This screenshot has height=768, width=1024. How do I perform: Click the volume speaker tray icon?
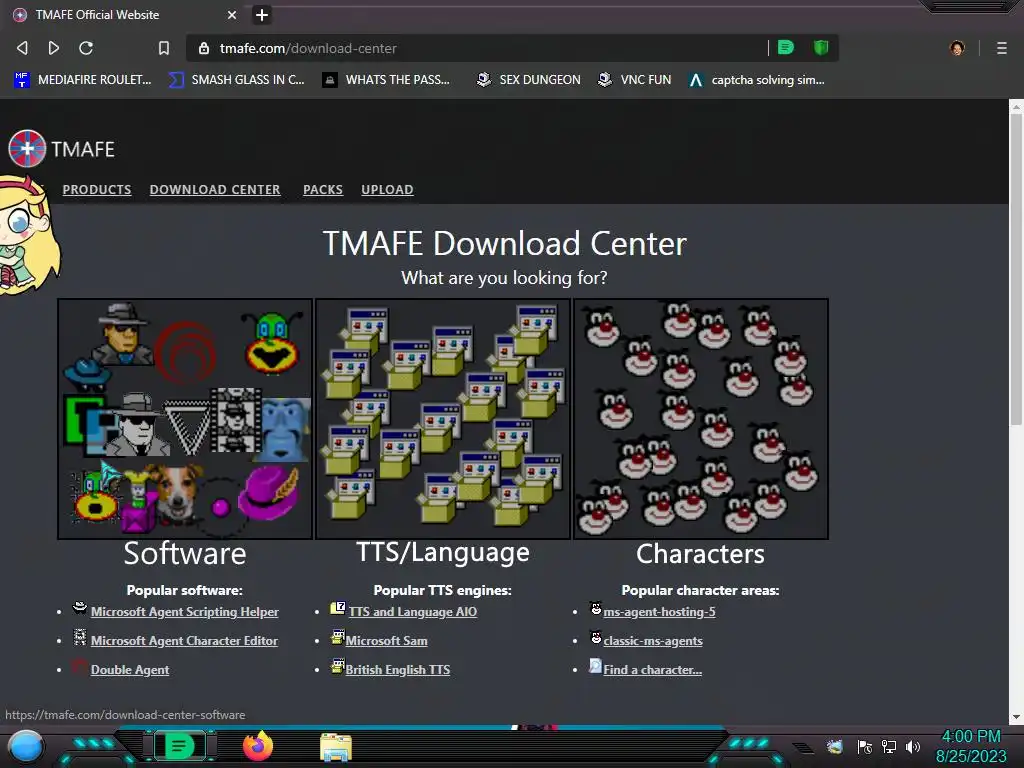912,746
